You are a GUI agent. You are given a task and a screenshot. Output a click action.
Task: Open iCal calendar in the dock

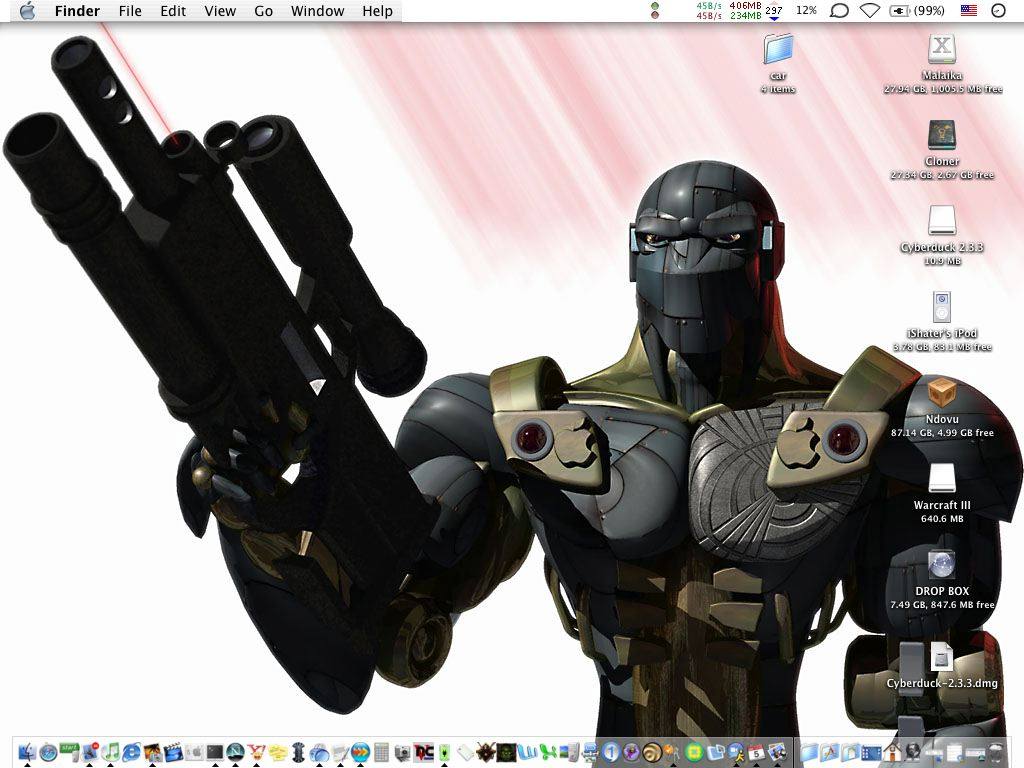(x=756, y=752)
